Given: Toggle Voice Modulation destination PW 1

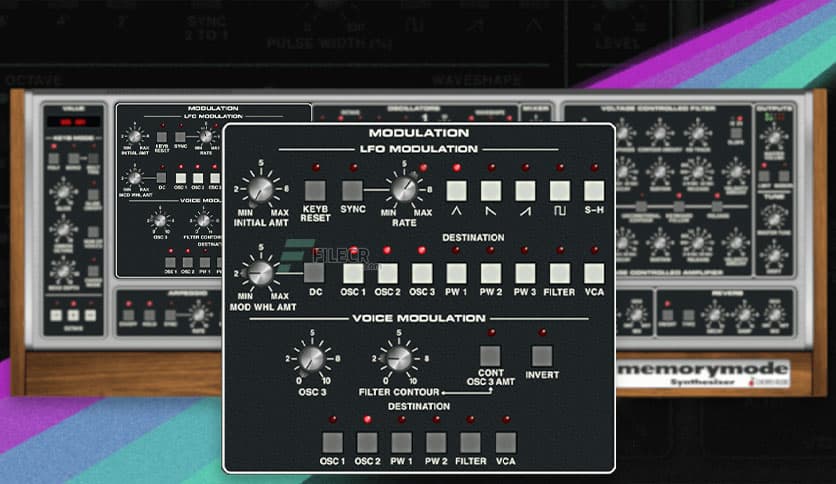Looking at the screenshot, I should point(401,442).
